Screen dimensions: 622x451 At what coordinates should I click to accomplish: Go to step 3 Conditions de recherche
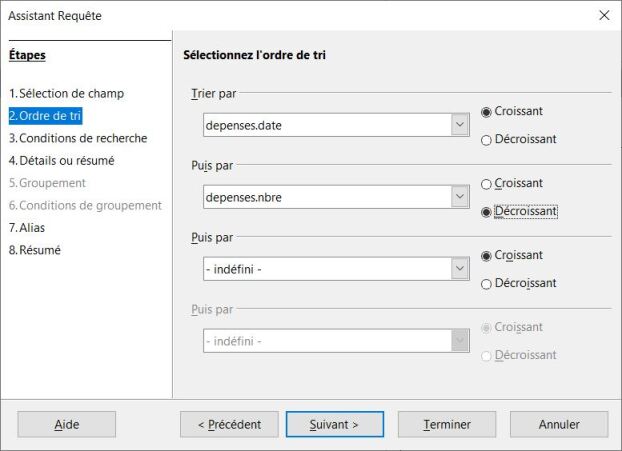point(78,139)
